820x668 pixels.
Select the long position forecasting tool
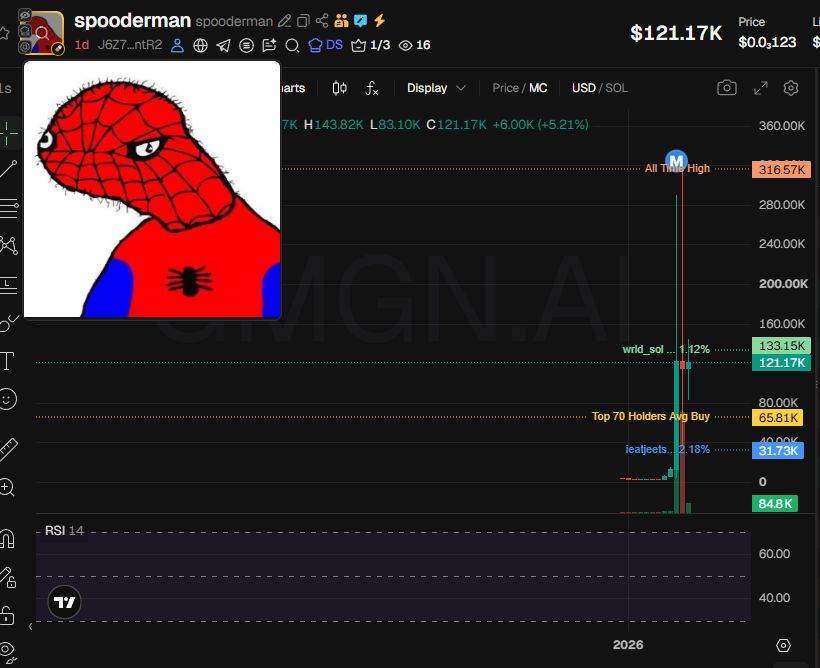9,285
